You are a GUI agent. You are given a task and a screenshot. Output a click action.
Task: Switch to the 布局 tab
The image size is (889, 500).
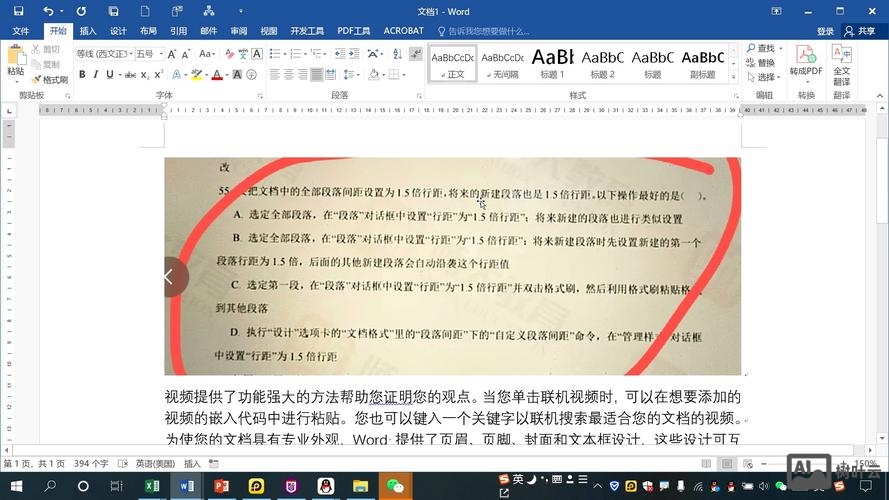pyautogui.click(x=148, y=31)
